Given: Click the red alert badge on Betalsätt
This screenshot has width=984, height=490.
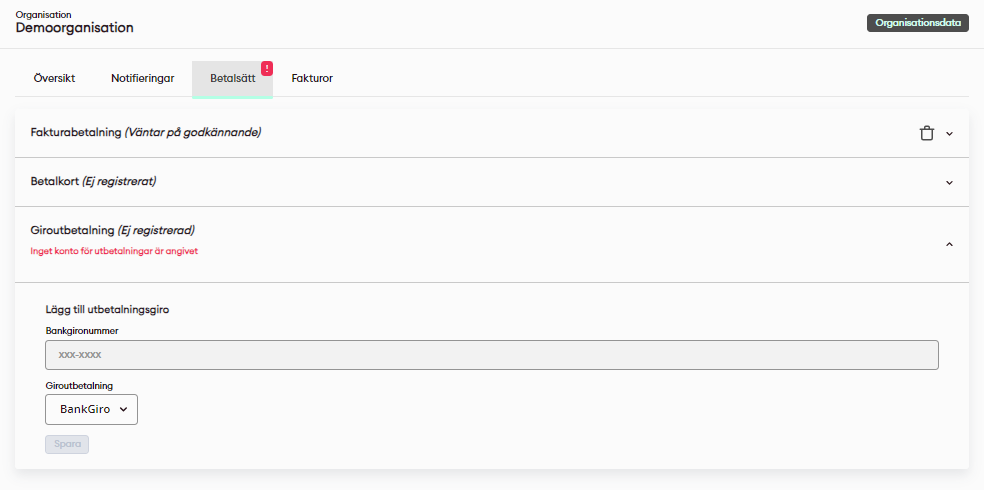Looking at the screenshot, I should pos(267,68).
